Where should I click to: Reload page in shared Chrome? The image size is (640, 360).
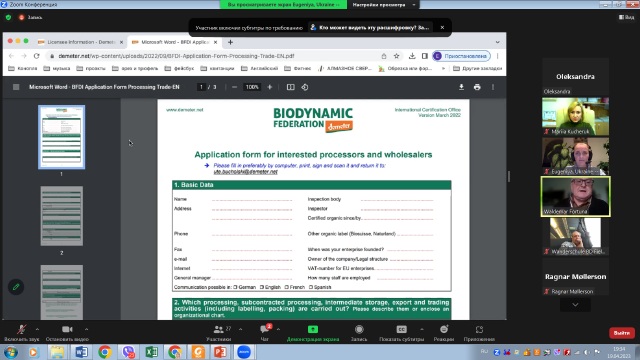point(36,56)
